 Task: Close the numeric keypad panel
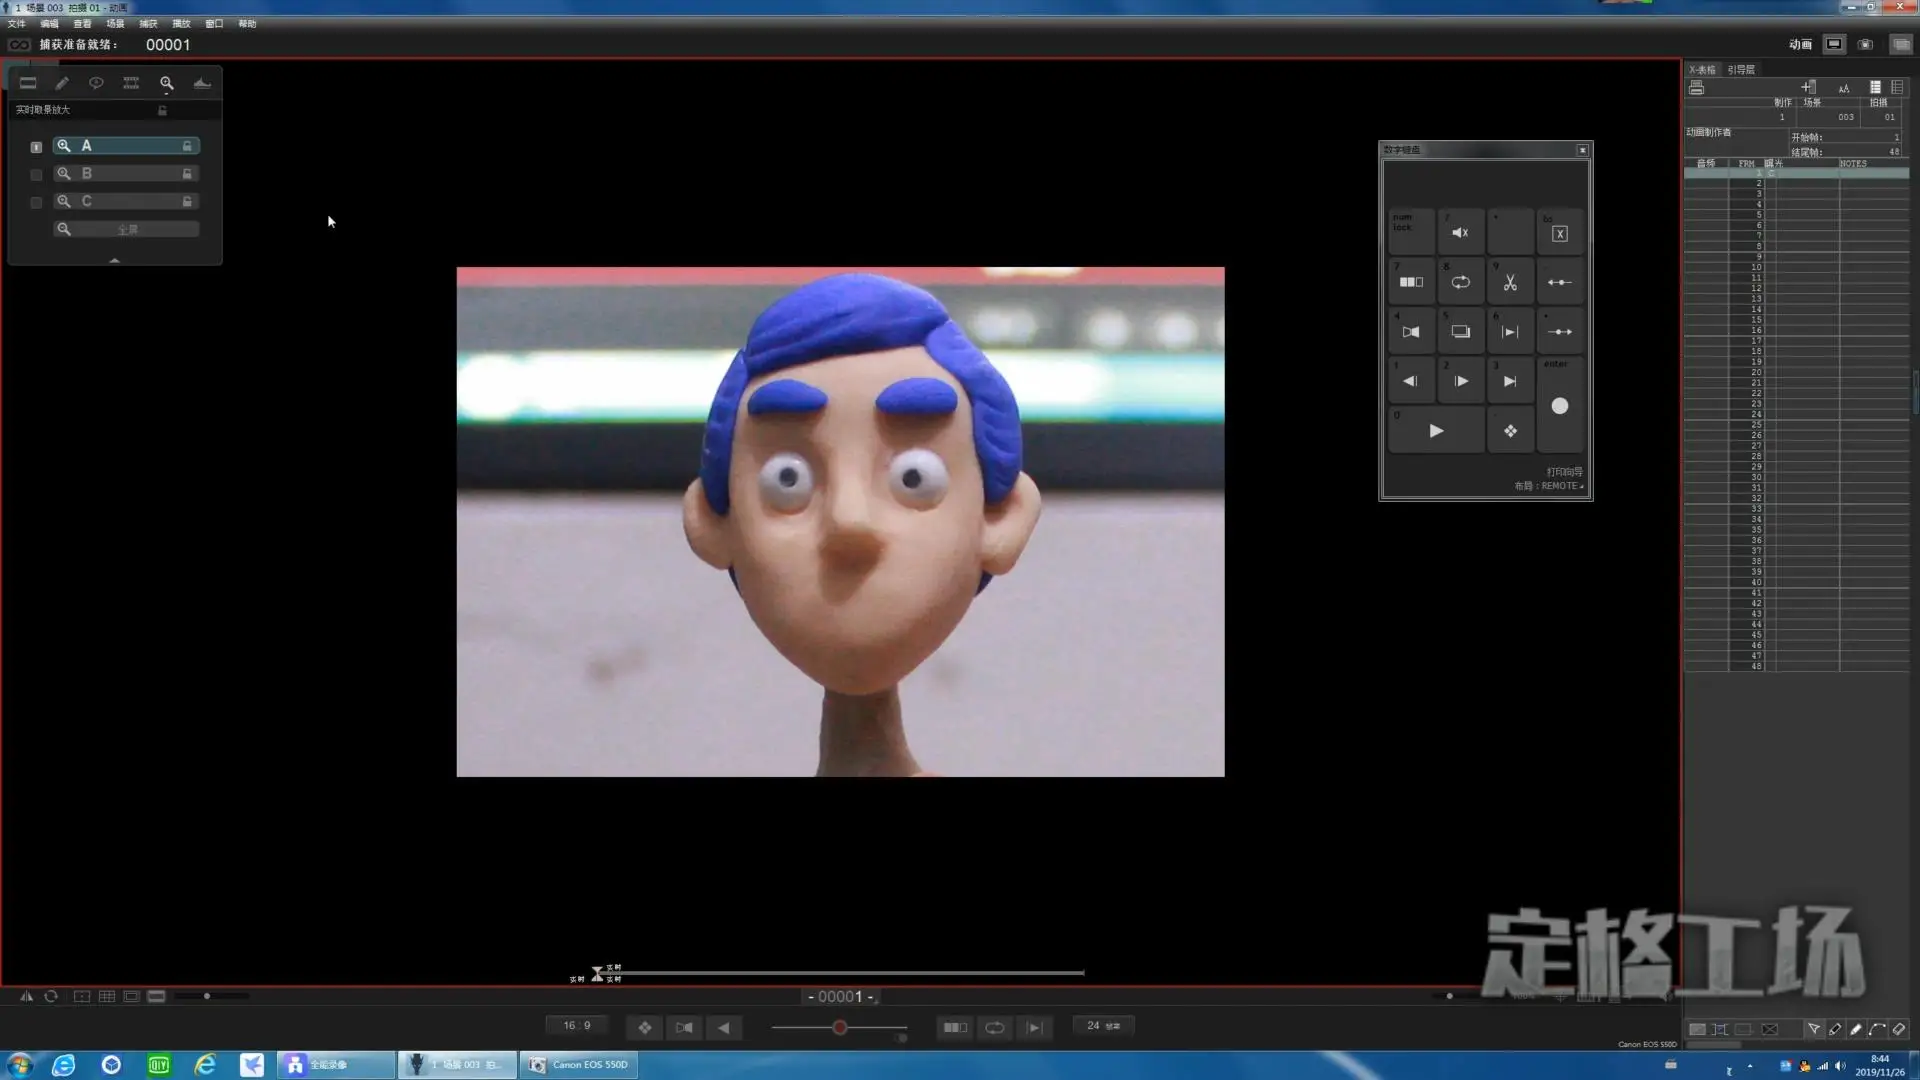[1582, 150]
